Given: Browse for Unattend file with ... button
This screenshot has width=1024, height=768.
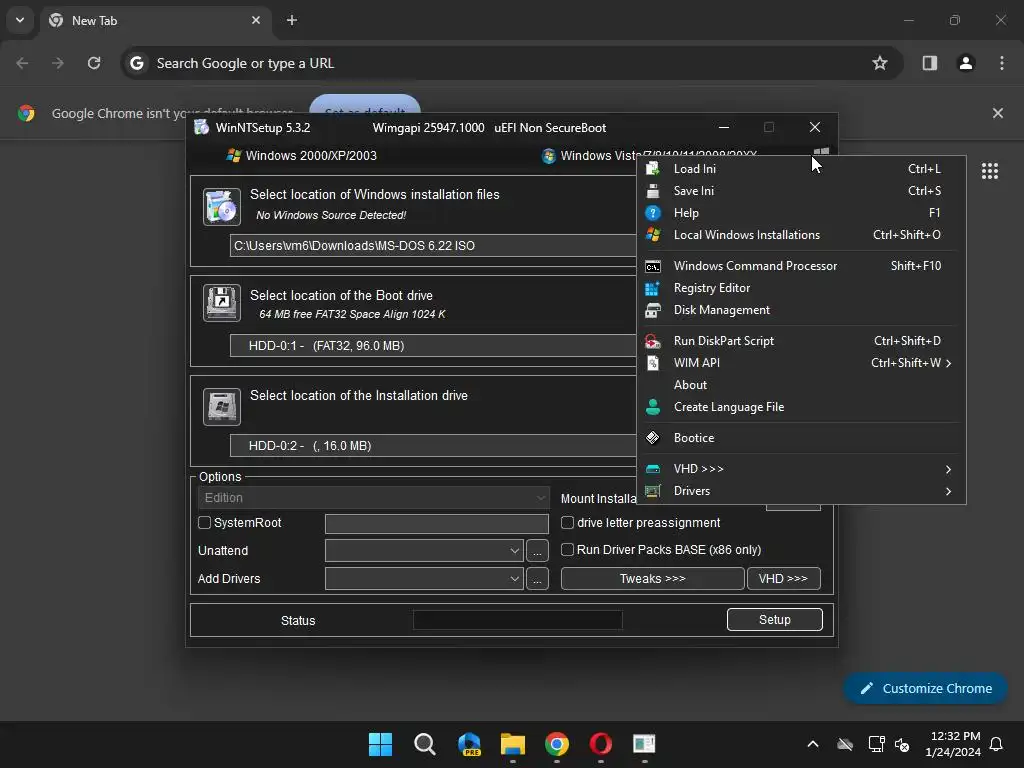Looking at the screenshot, I should pyautogui.click(x=537, y=551).
